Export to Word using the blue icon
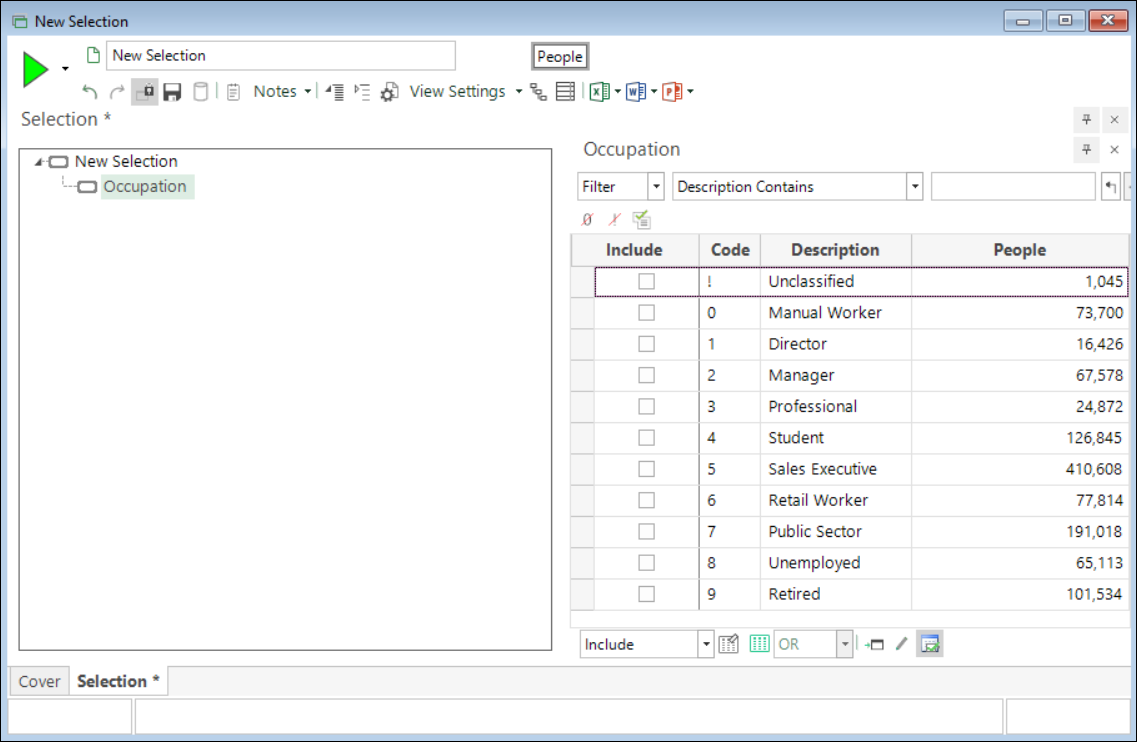 tap(635, 92)
